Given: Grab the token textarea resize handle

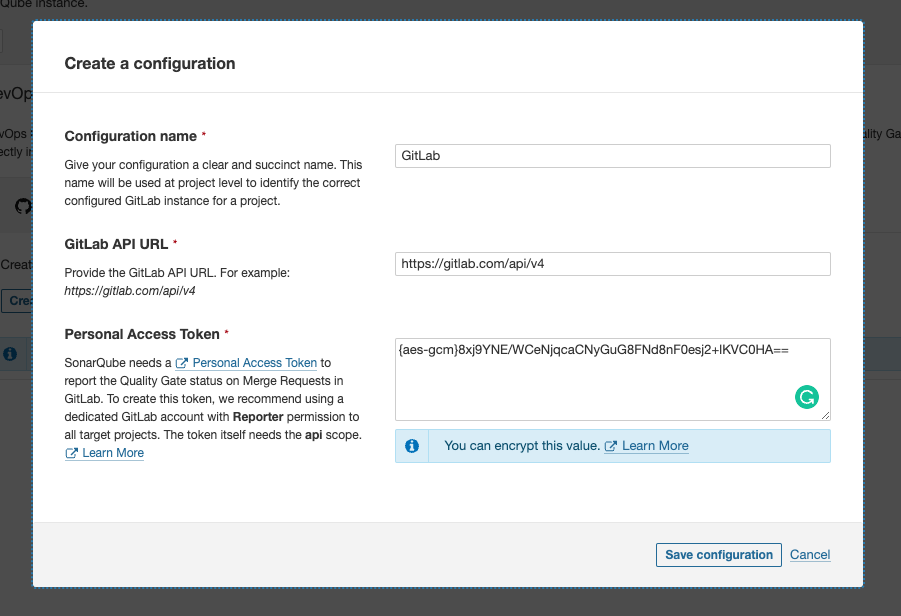Looking at the screenshot, I should tap(825, 415).
